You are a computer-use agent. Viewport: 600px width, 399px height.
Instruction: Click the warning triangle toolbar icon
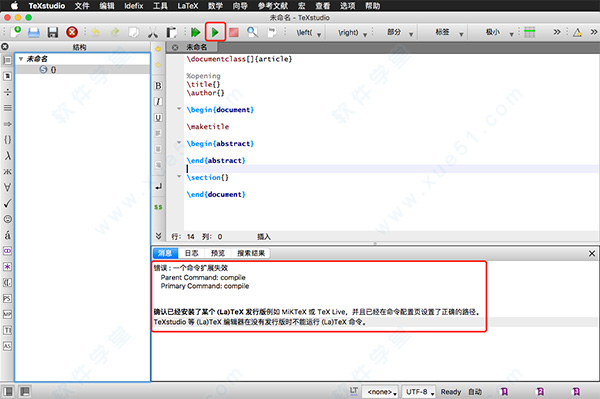[x=577, y=33]
